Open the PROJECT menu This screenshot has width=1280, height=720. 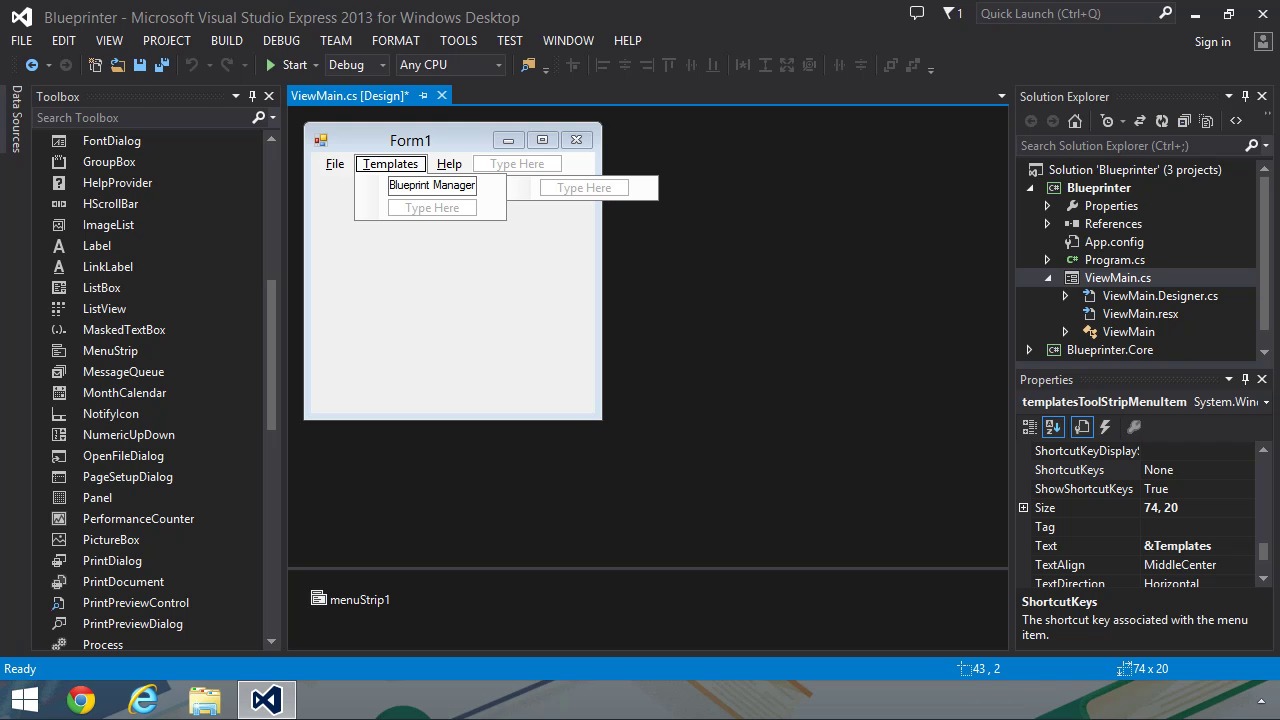pos(166,40)
